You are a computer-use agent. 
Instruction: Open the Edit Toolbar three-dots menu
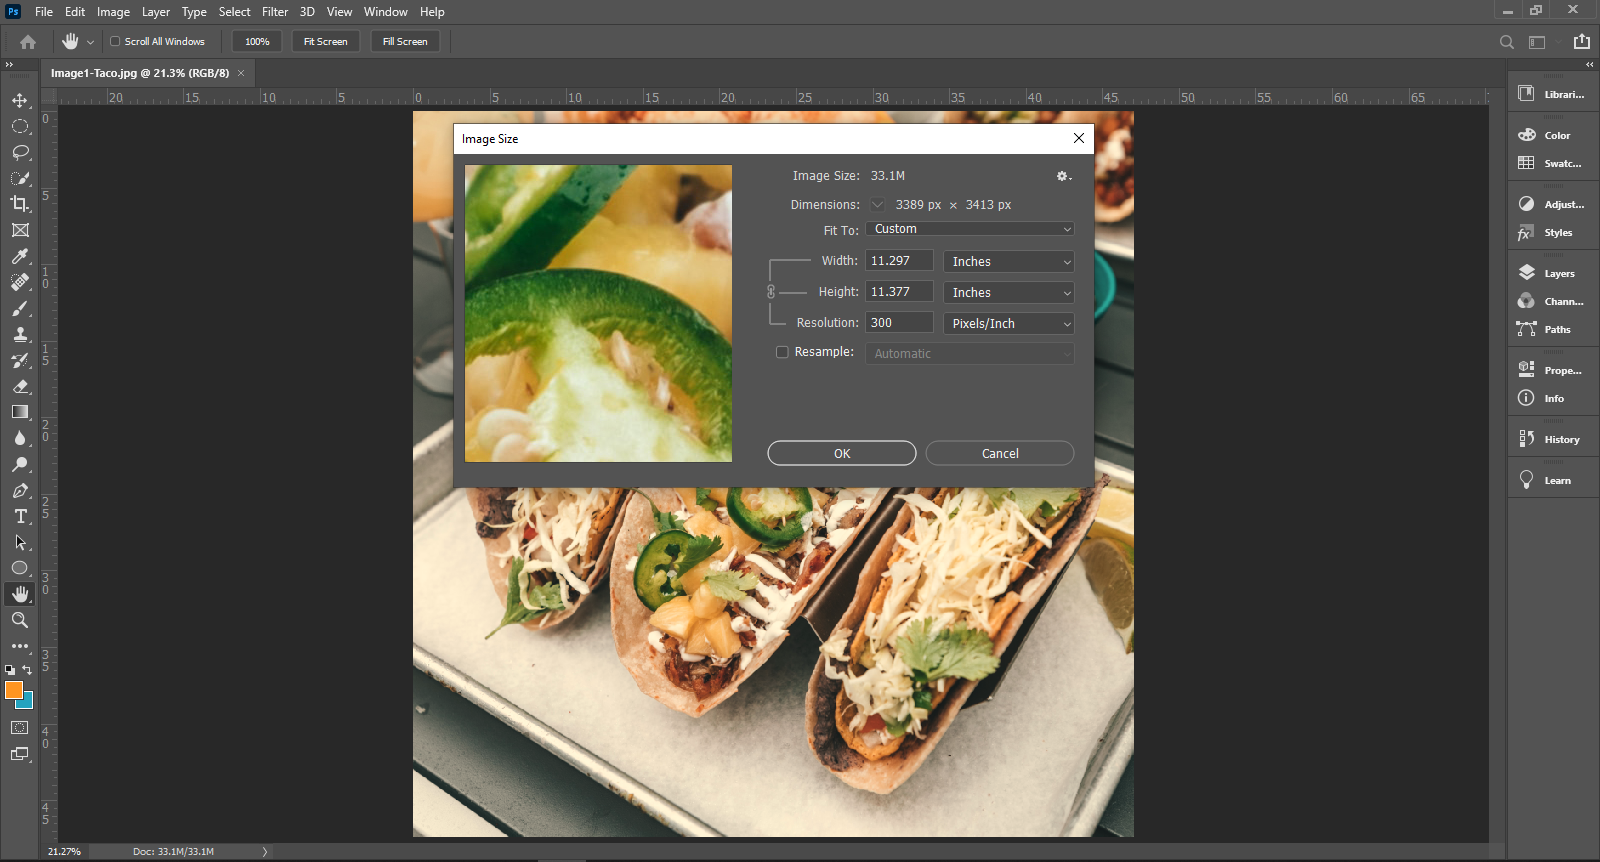[20, 646]
